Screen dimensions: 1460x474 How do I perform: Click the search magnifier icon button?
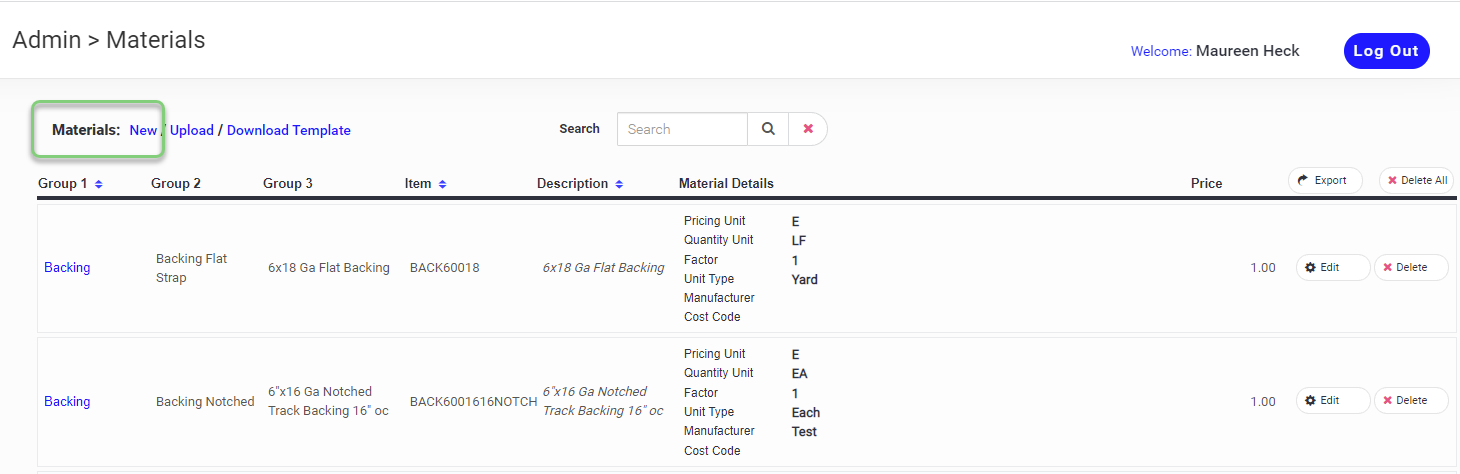click(768, 129)
